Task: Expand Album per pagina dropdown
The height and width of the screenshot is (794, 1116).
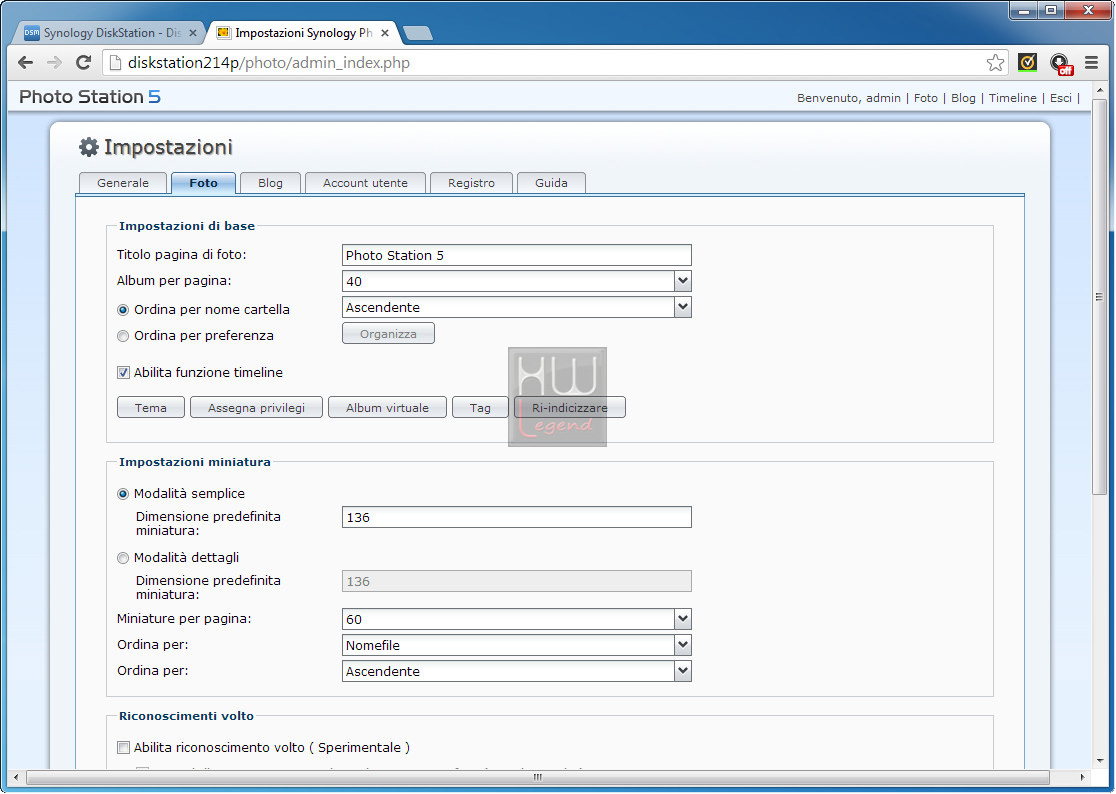Action: coord(517,281)
